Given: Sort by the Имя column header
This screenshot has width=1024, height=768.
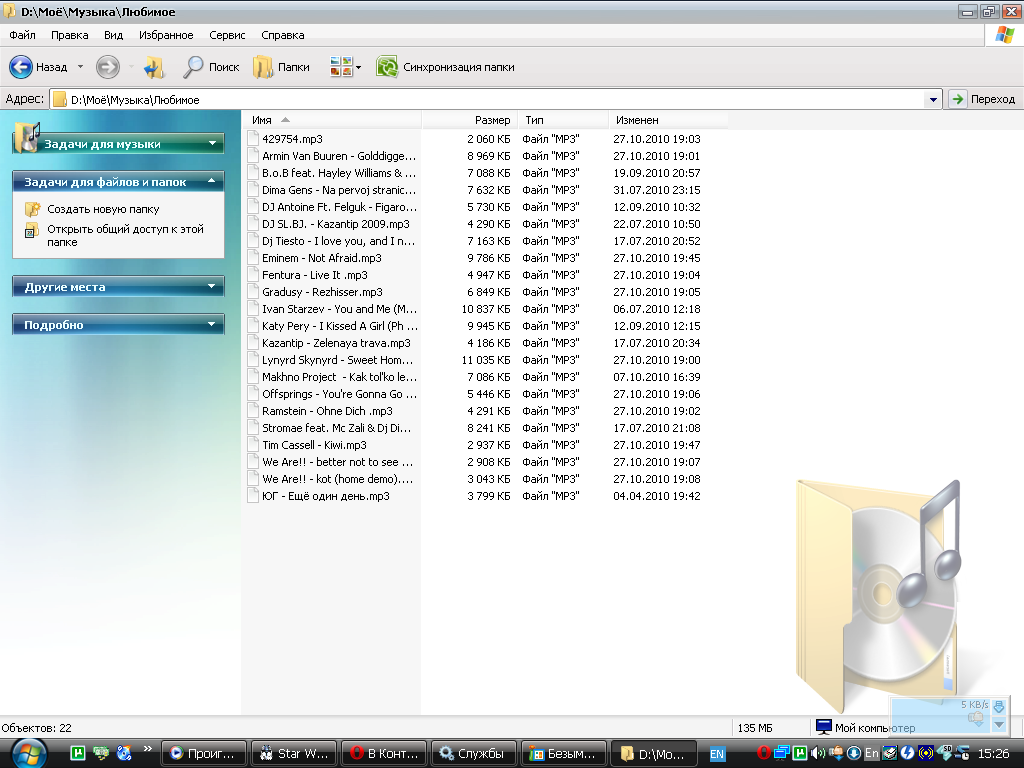Looking at the screenshot, I should [332, 120].
